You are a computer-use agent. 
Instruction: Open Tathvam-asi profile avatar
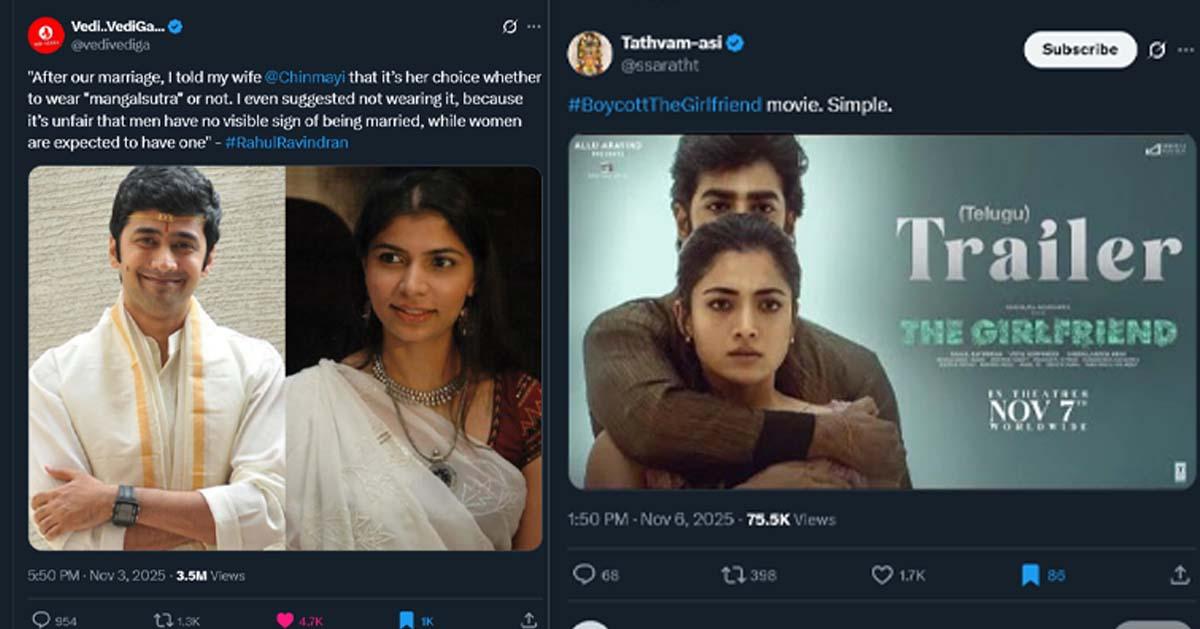point(590,53)
